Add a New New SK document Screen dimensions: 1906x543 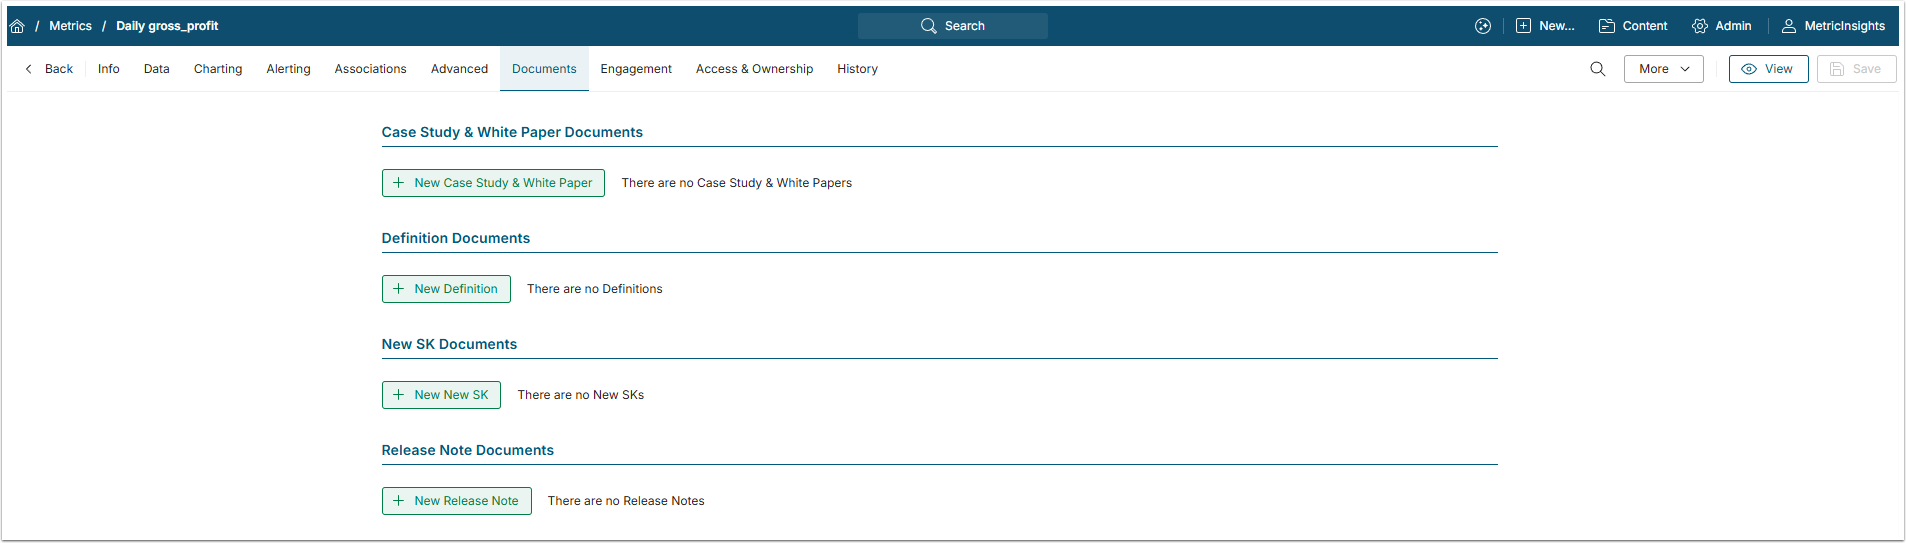tap(441, 395)
